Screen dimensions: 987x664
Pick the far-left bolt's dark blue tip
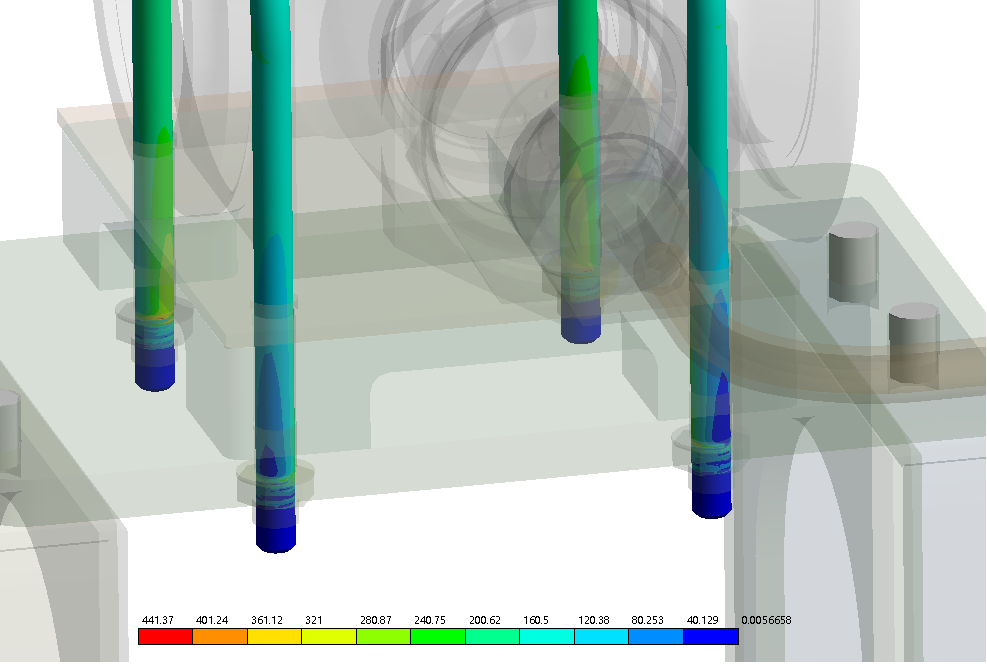coord(155,369)
